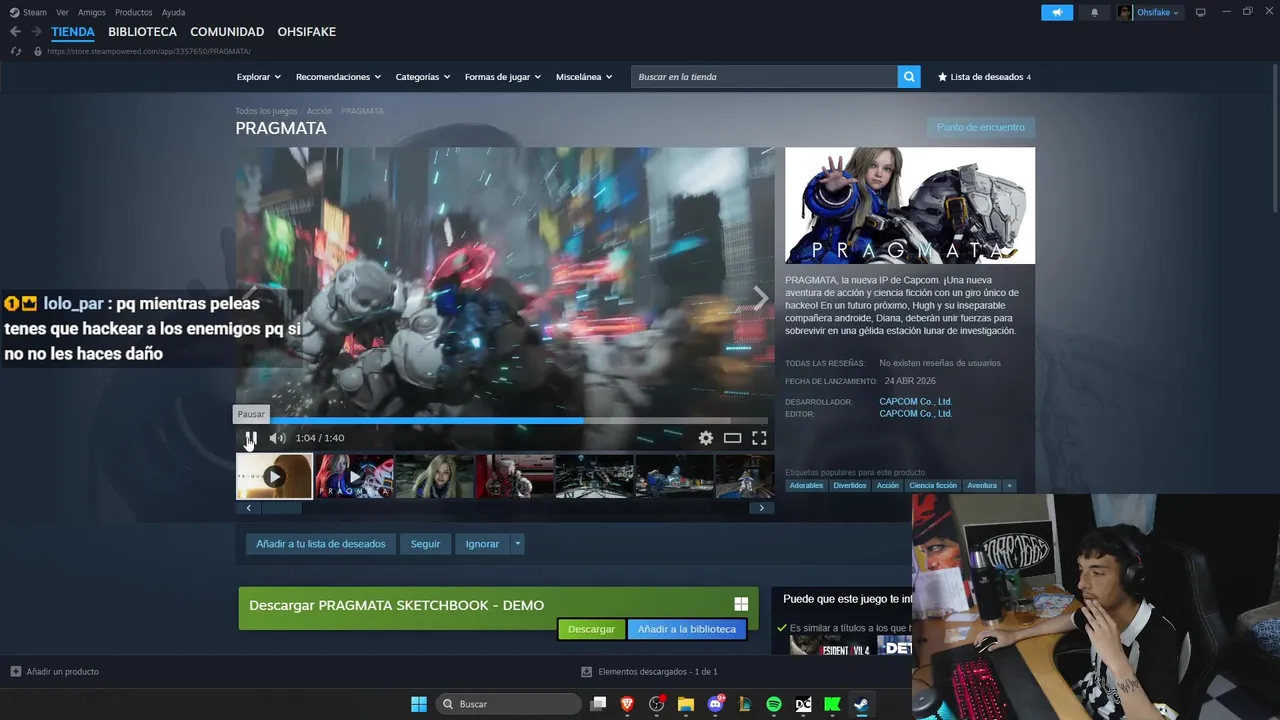The width and height of the screenshot is (1280, 720).
Task: Expand the Explorar store dropdown
Action: point(259,77)
